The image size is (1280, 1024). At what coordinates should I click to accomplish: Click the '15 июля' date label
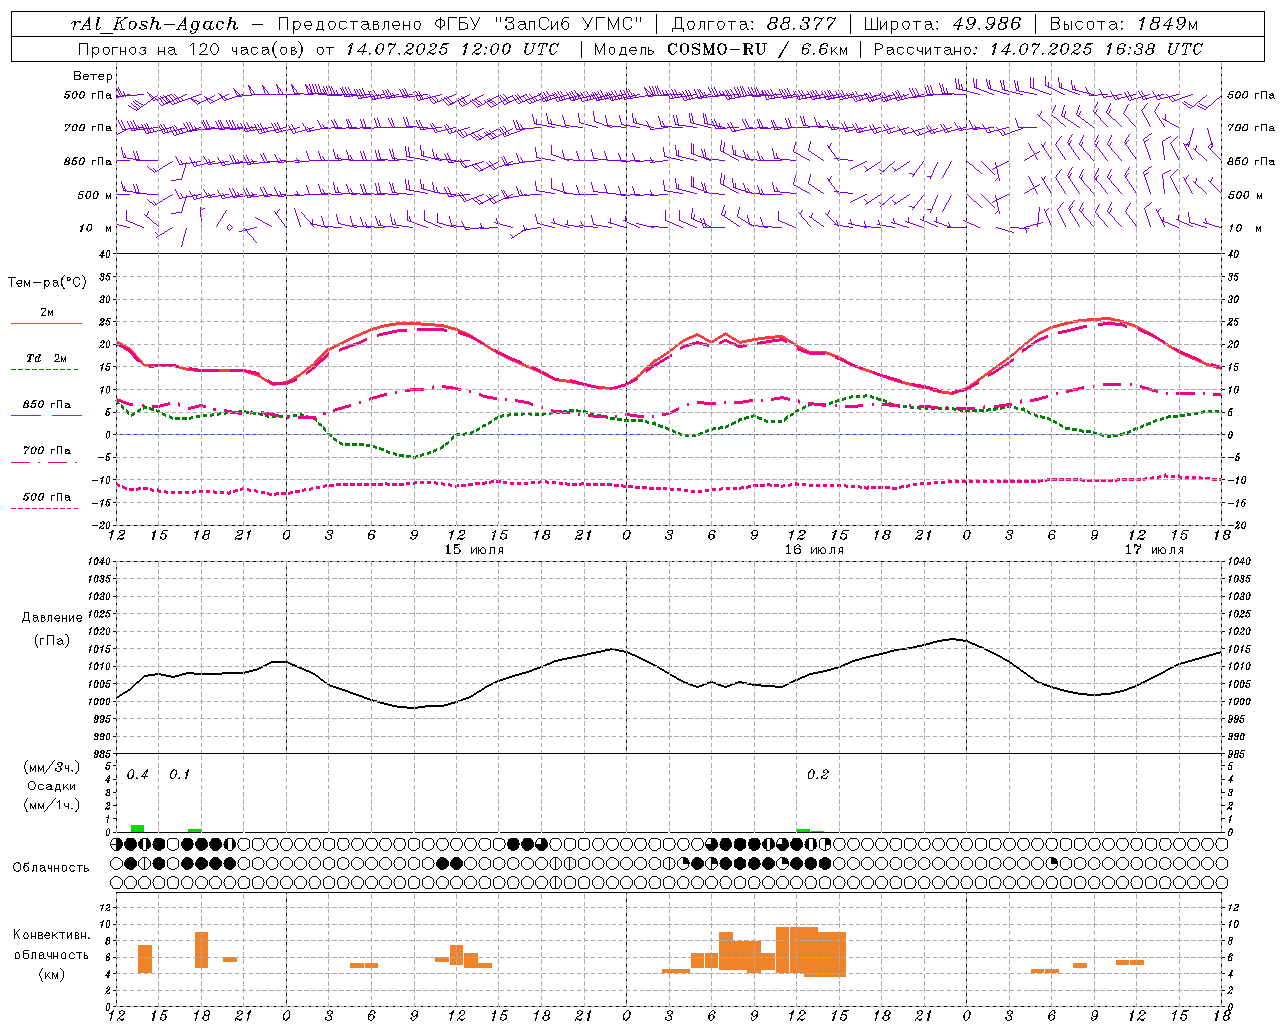[474, 550]
